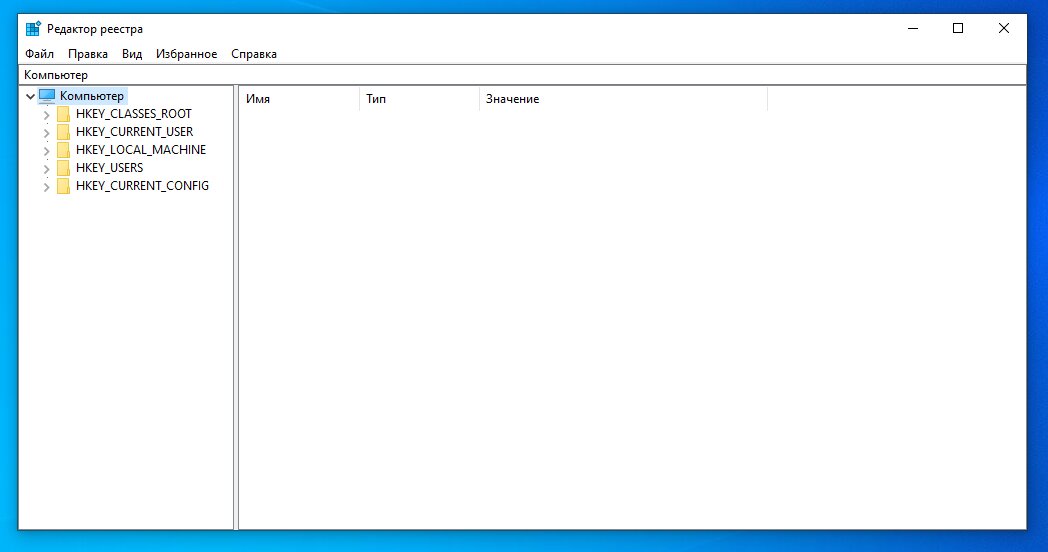Select HKEY_CURRENT_CONFIG in the tree
This screenshot has height=552, width=1048.
coord(142,186)
